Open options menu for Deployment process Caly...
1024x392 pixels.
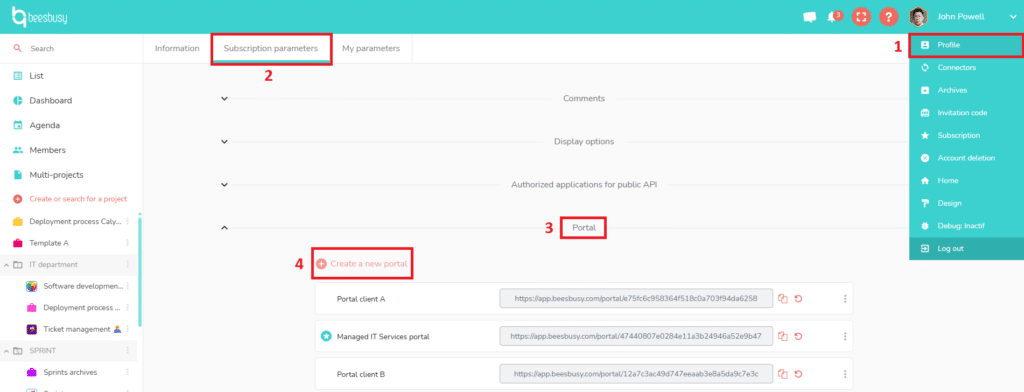pos(128,221)
